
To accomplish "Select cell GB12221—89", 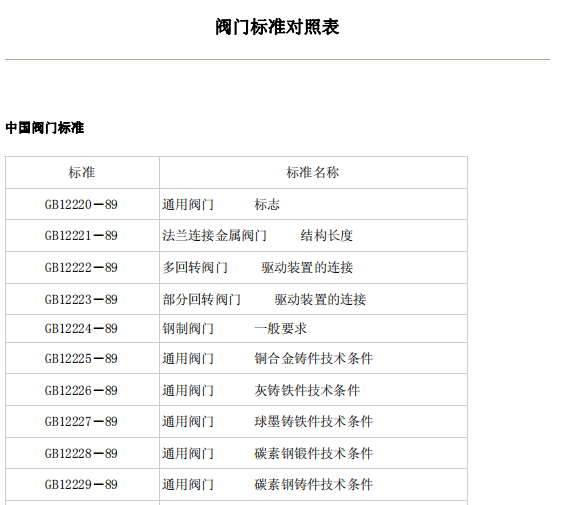I will pyautogui.click(x=81, y=236).
